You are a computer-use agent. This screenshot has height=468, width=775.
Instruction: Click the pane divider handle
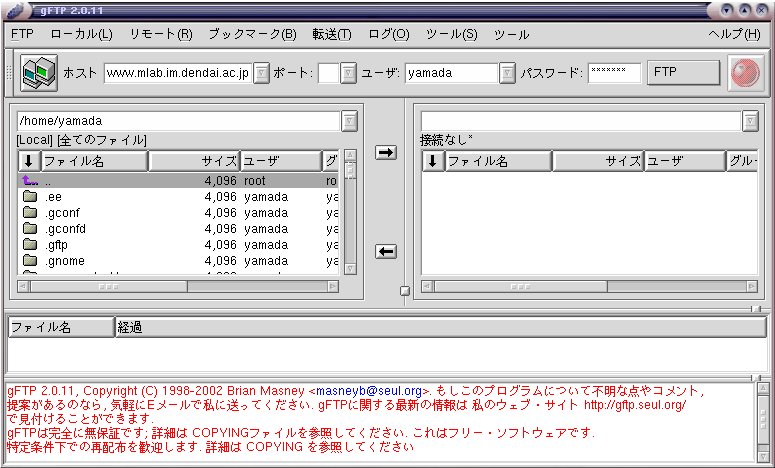tap(404, 291)
